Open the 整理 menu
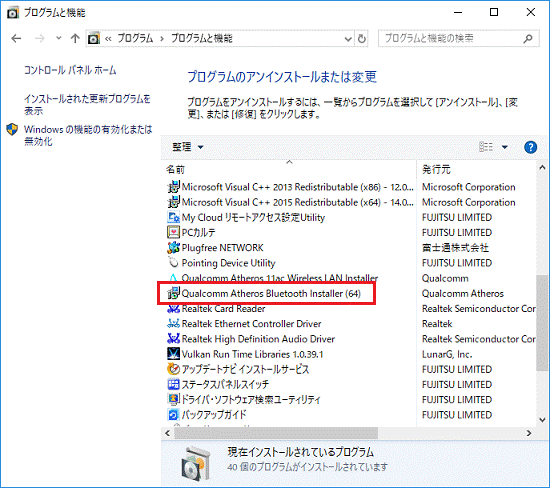 point(188,147)
